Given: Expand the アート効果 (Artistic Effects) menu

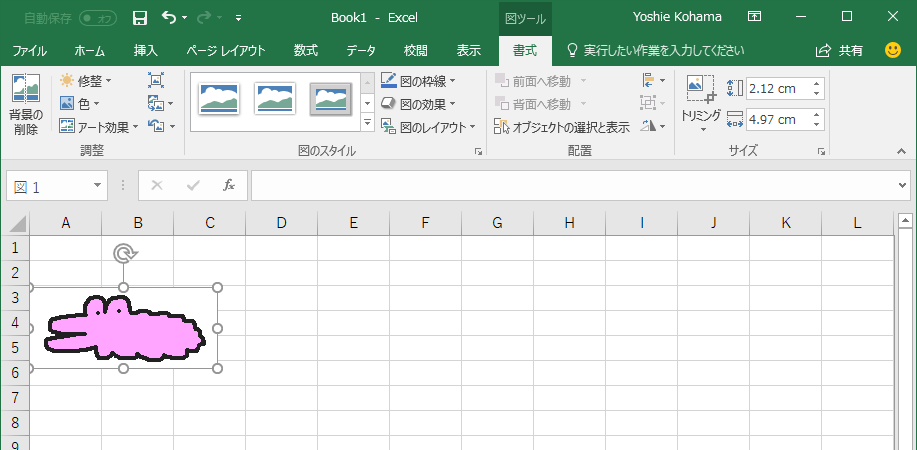Looking at the screenshot, I should [96, 127].
